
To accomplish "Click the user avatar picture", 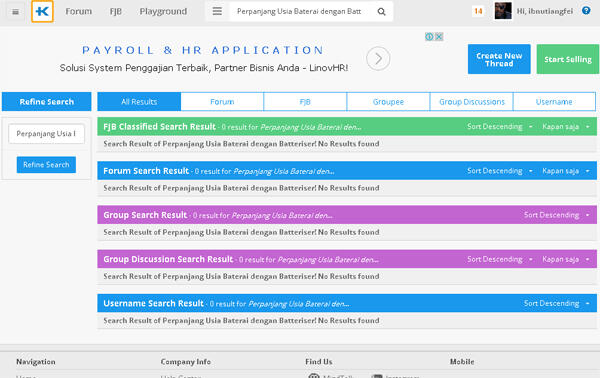I will click(x=503, y=11).
